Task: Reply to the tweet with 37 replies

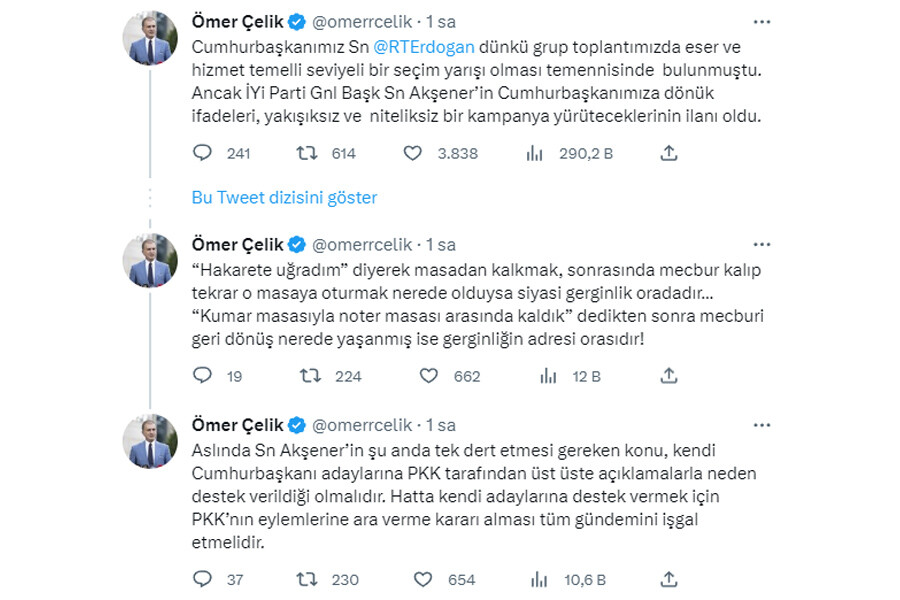Action: tap(202, 579)
